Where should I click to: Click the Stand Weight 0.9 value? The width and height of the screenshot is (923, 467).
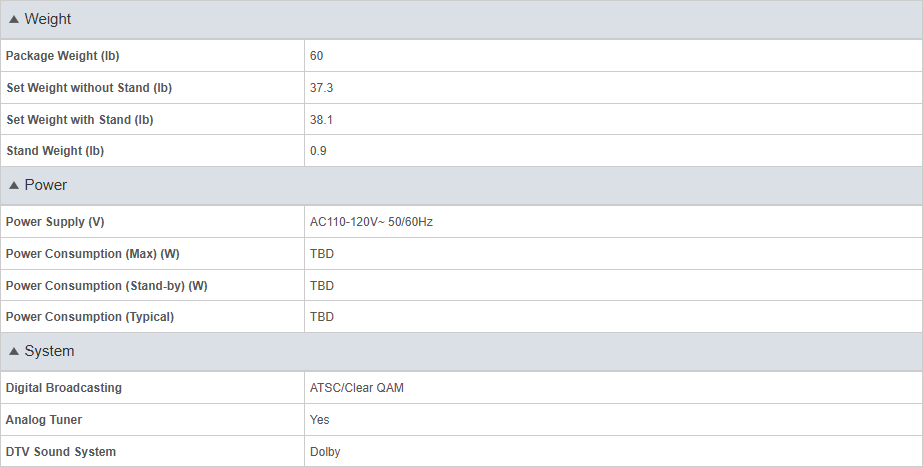pos(318,151)
